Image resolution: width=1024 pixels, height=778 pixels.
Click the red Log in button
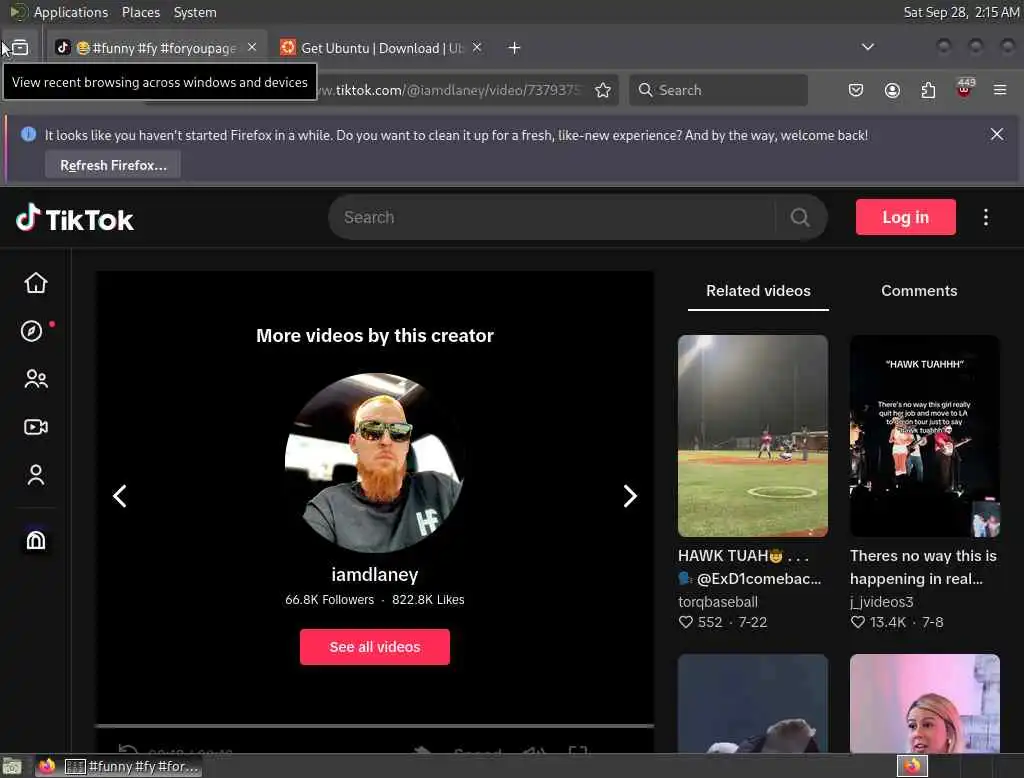point(905,217)
